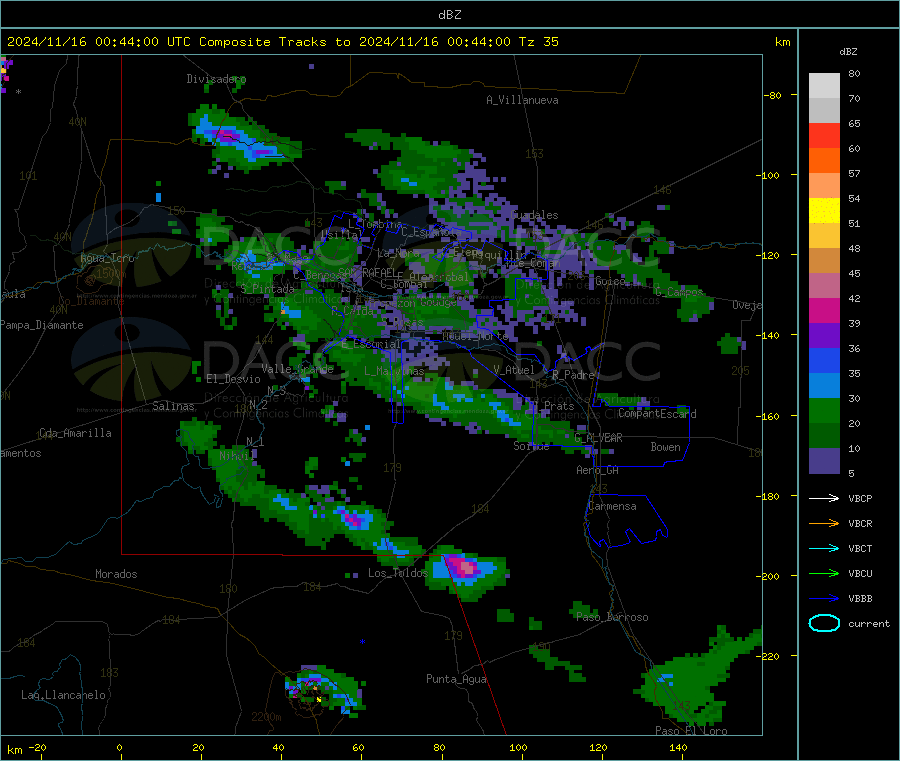Select the 80 dBZ light gray swatch
Viewport: 900px width, 761px height.
pos(824,86)
